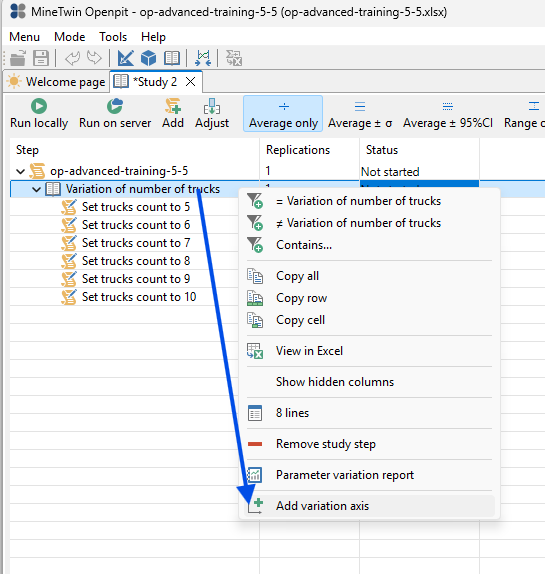This screenshot has height=574, width=545.
Task: Click the Adjust icon
Action: (x=212, y=106)
